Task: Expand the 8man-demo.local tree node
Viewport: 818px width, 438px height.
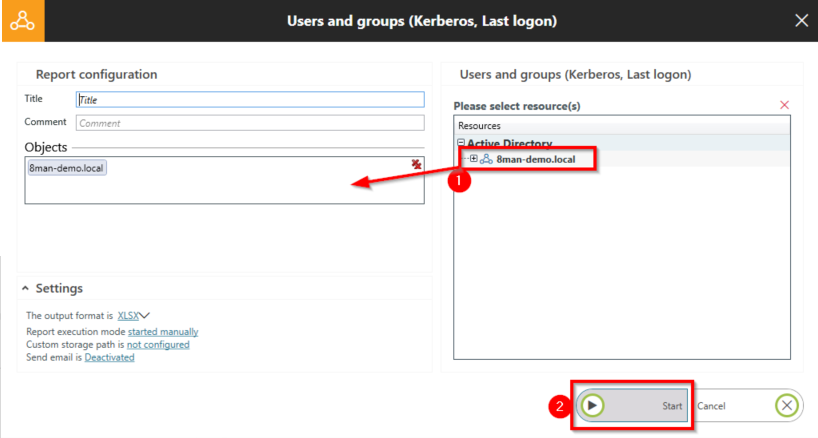Action: (473, 159)
